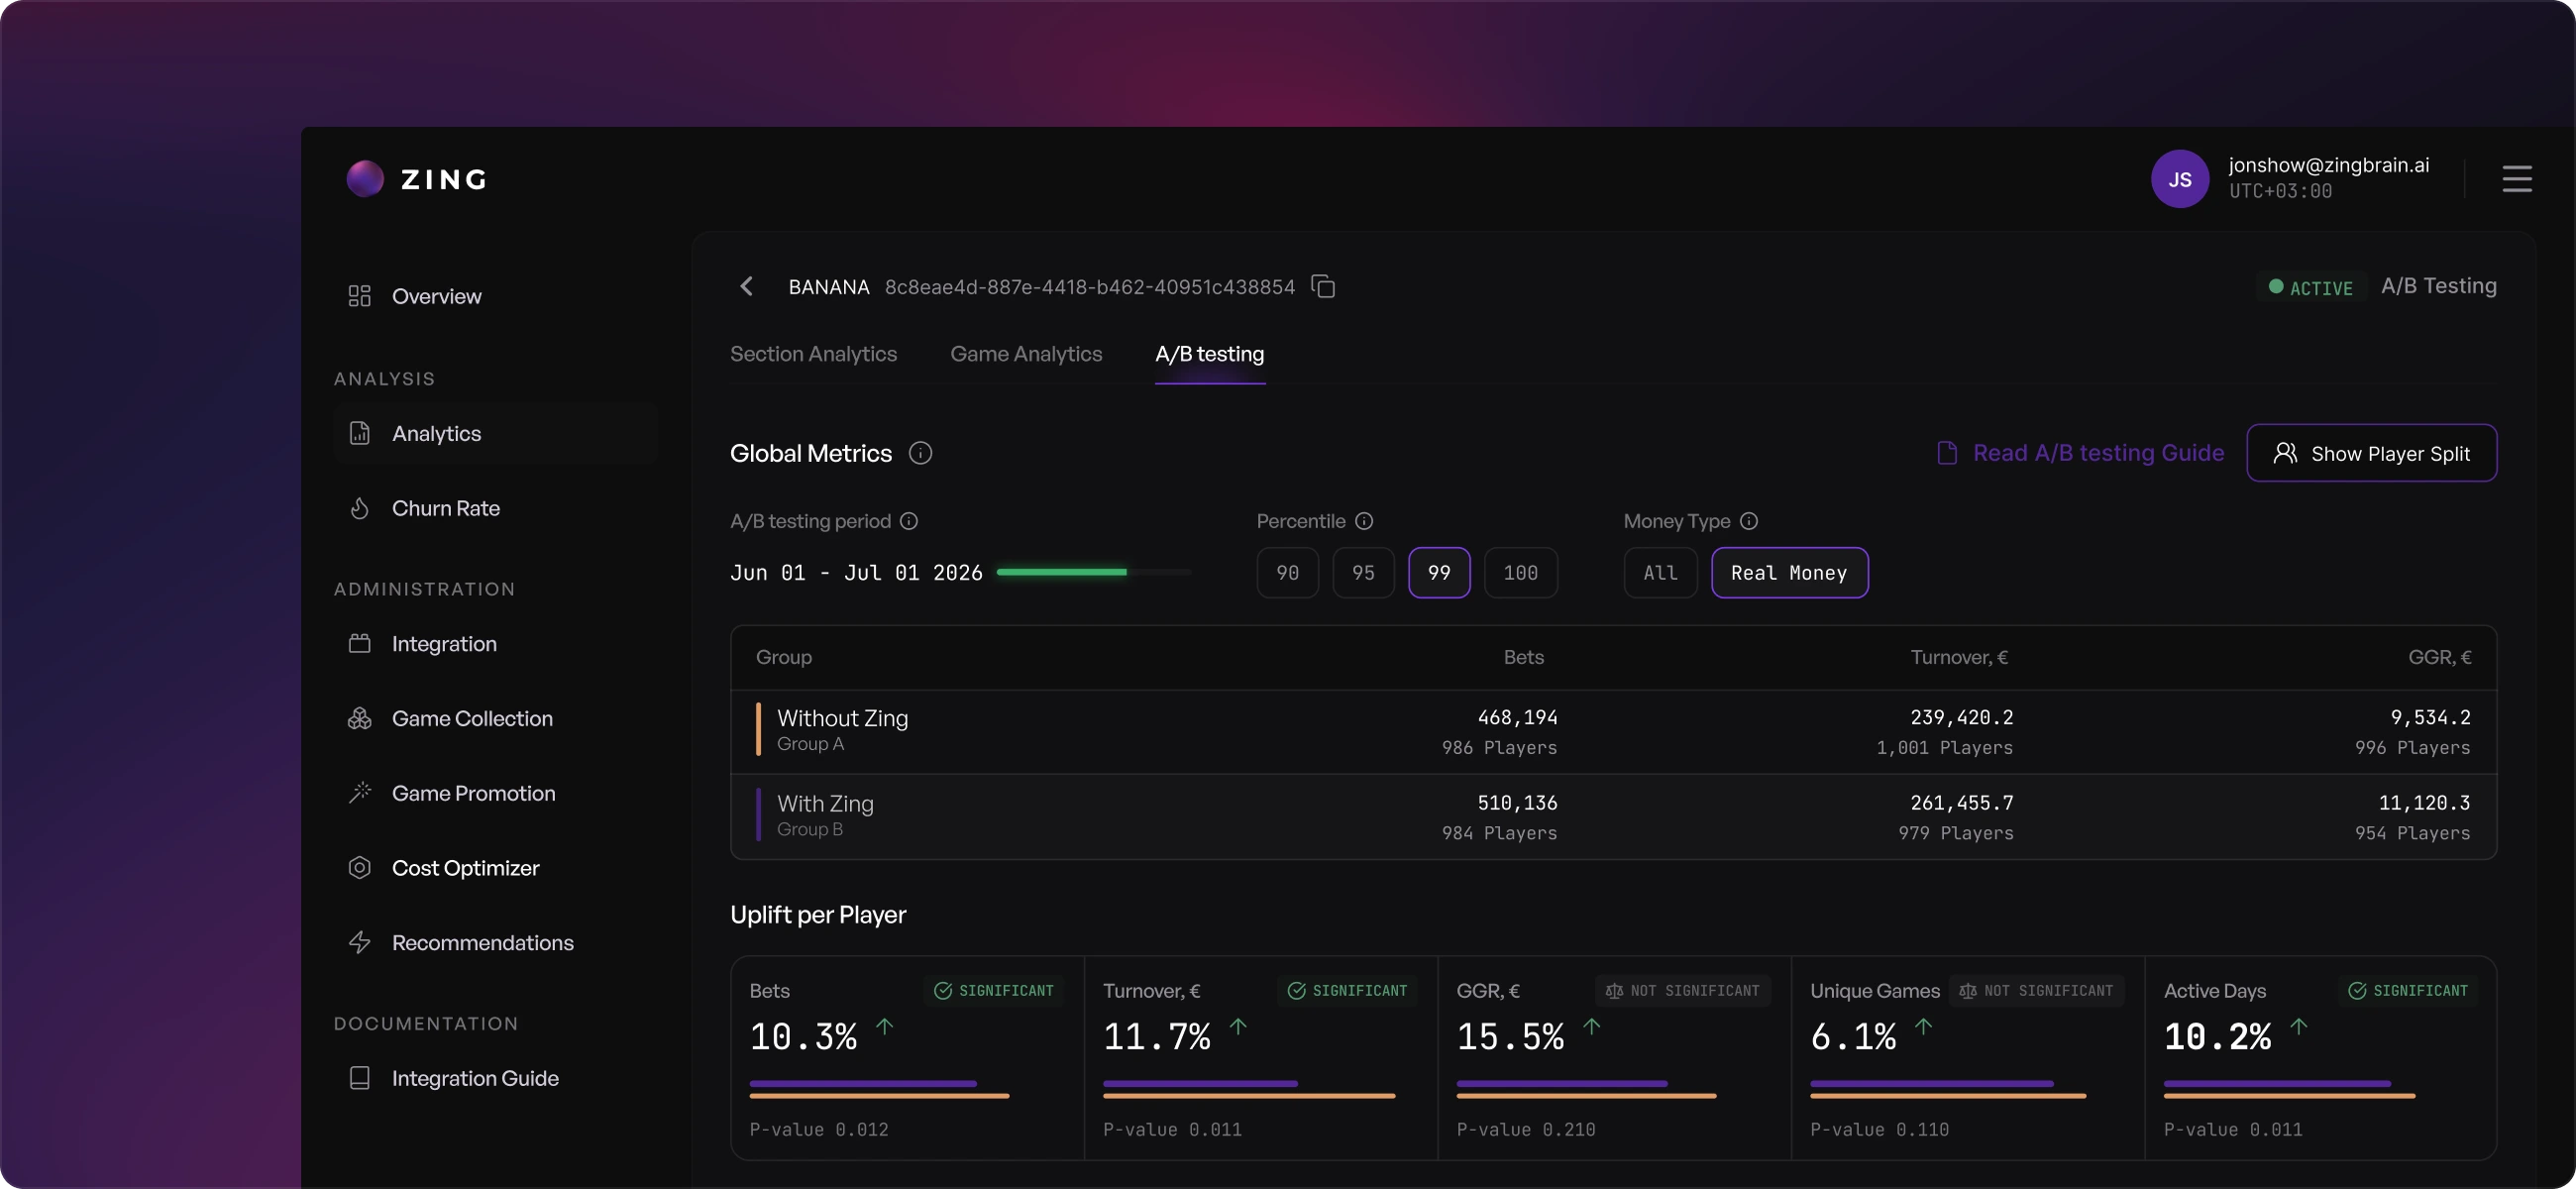Open Integration in the sidebar
This screenshot has height=1189, width=2576.
(495, 643)
